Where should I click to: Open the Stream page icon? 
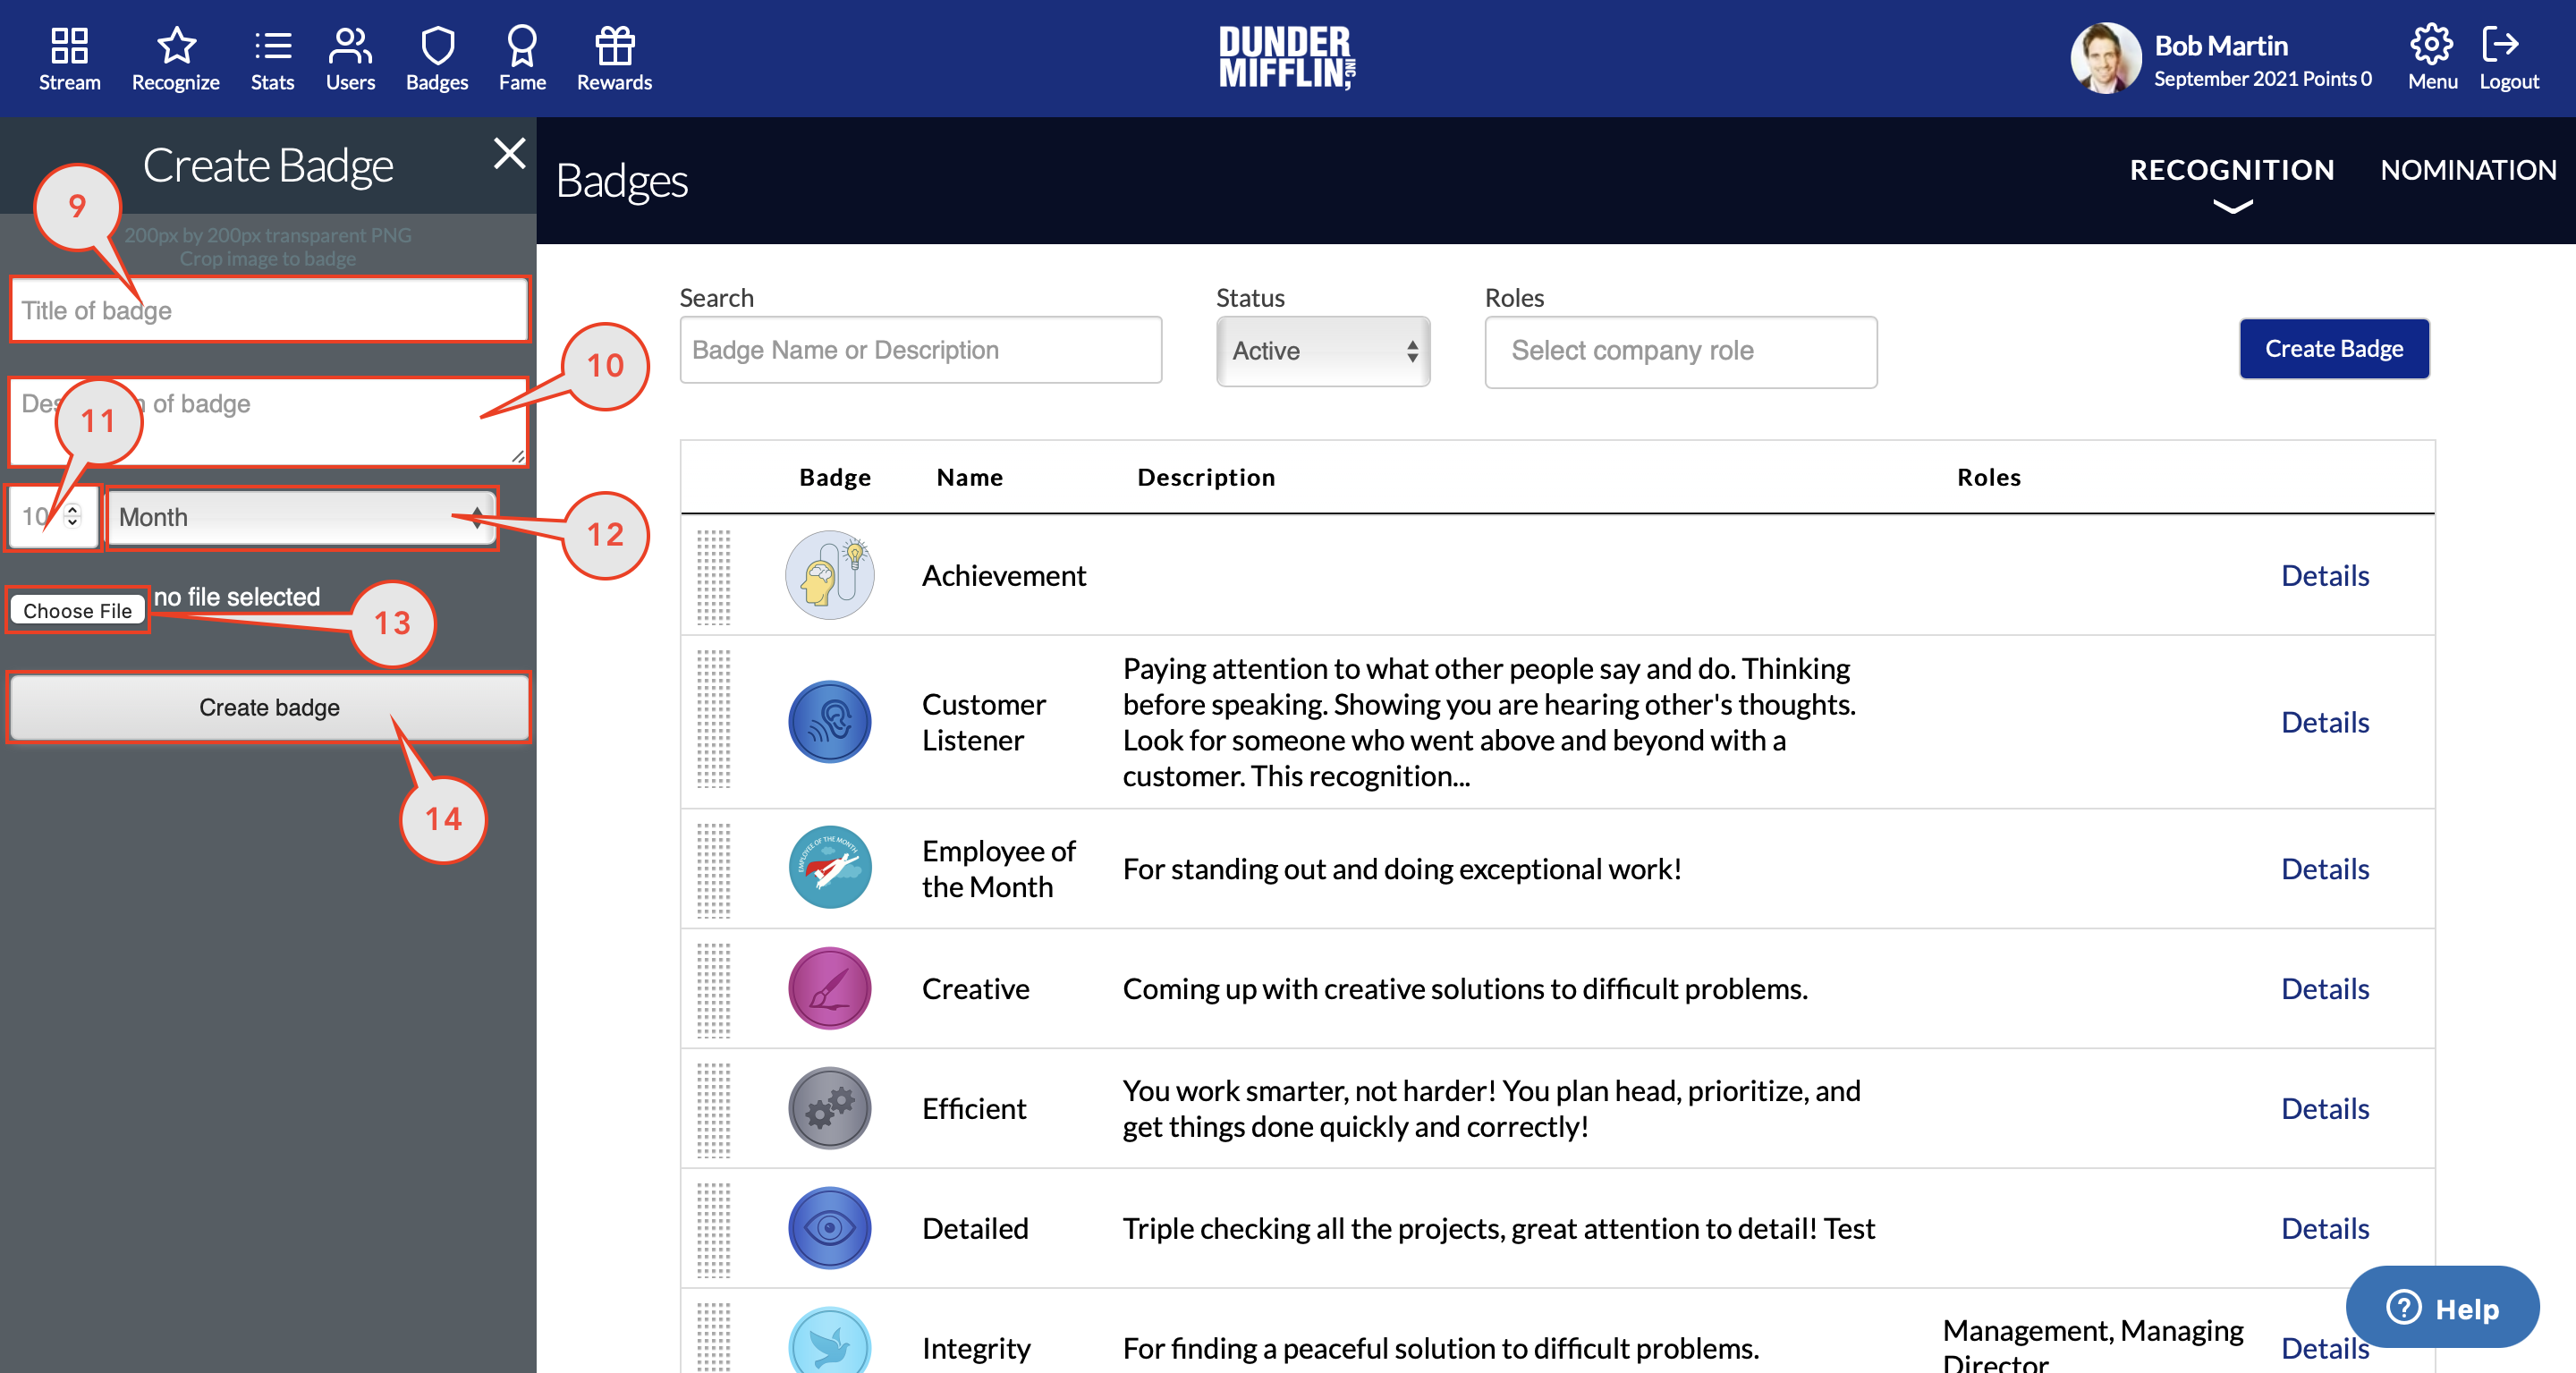point(69,45)
